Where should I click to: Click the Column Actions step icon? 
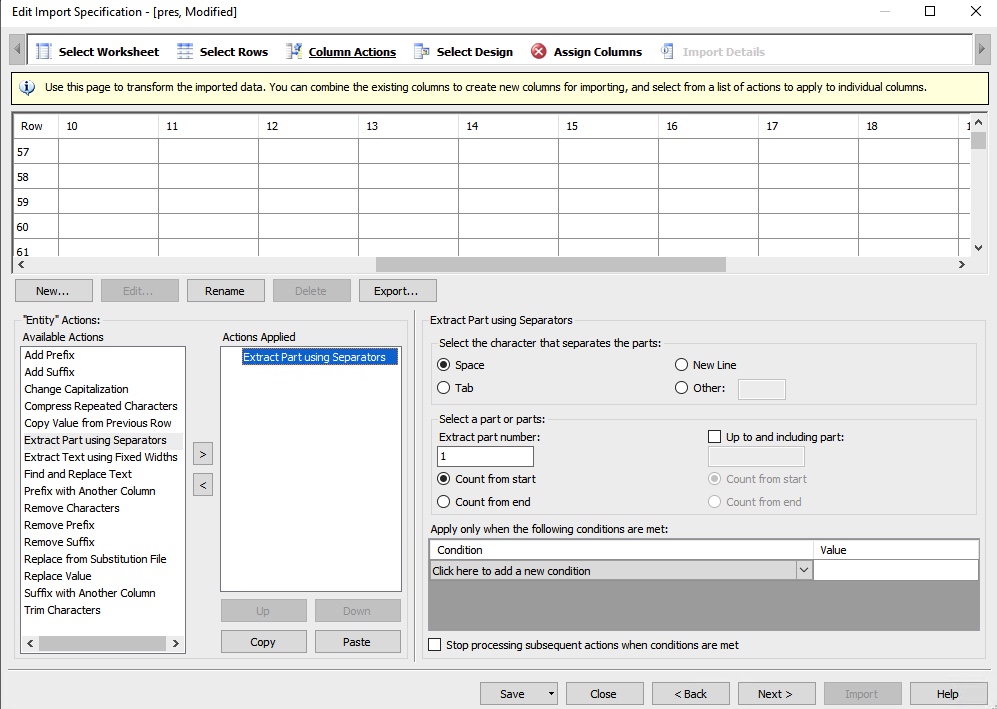[293, 50]
